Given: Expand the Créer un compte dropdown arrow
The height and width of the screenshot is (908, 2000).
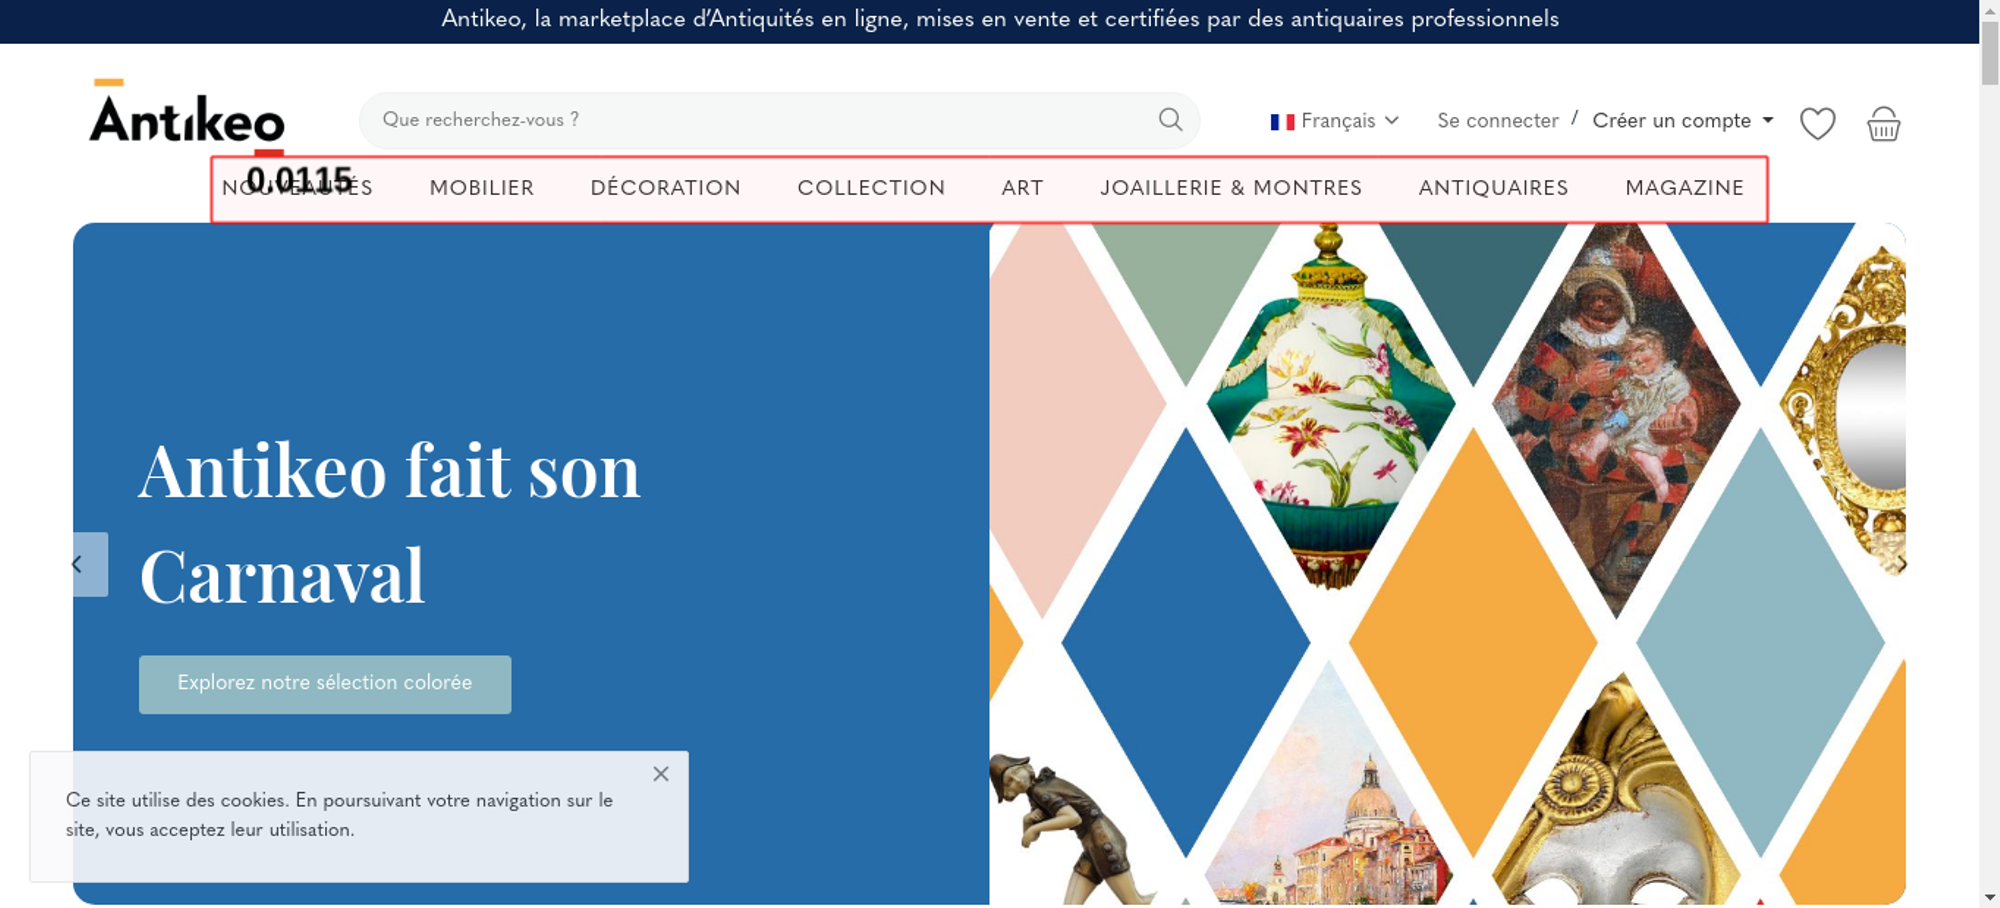Looking at the screenshot, I should click(x=1768, y=120).
